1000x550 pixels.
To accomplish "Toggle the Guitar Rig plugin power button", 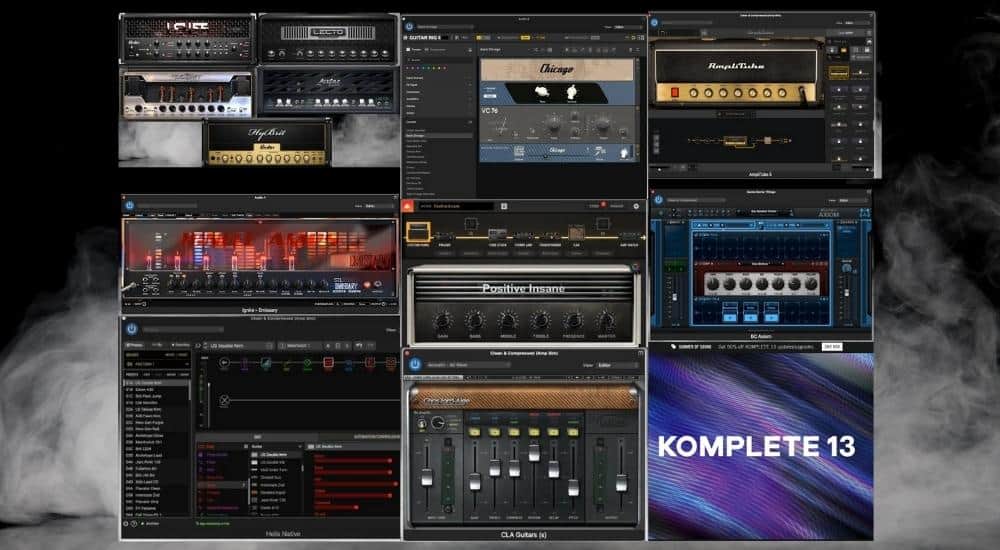I will pos(409,27).
